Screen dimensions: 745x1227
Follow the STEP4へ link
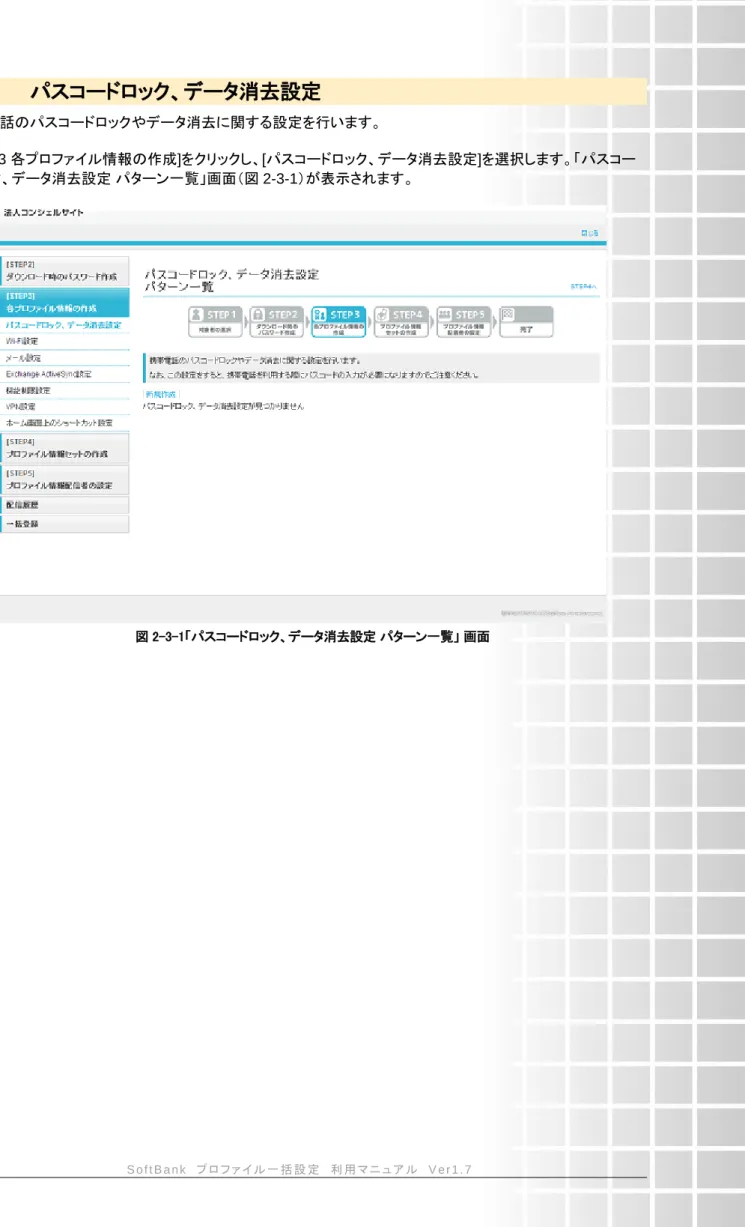tap(584, 285)
